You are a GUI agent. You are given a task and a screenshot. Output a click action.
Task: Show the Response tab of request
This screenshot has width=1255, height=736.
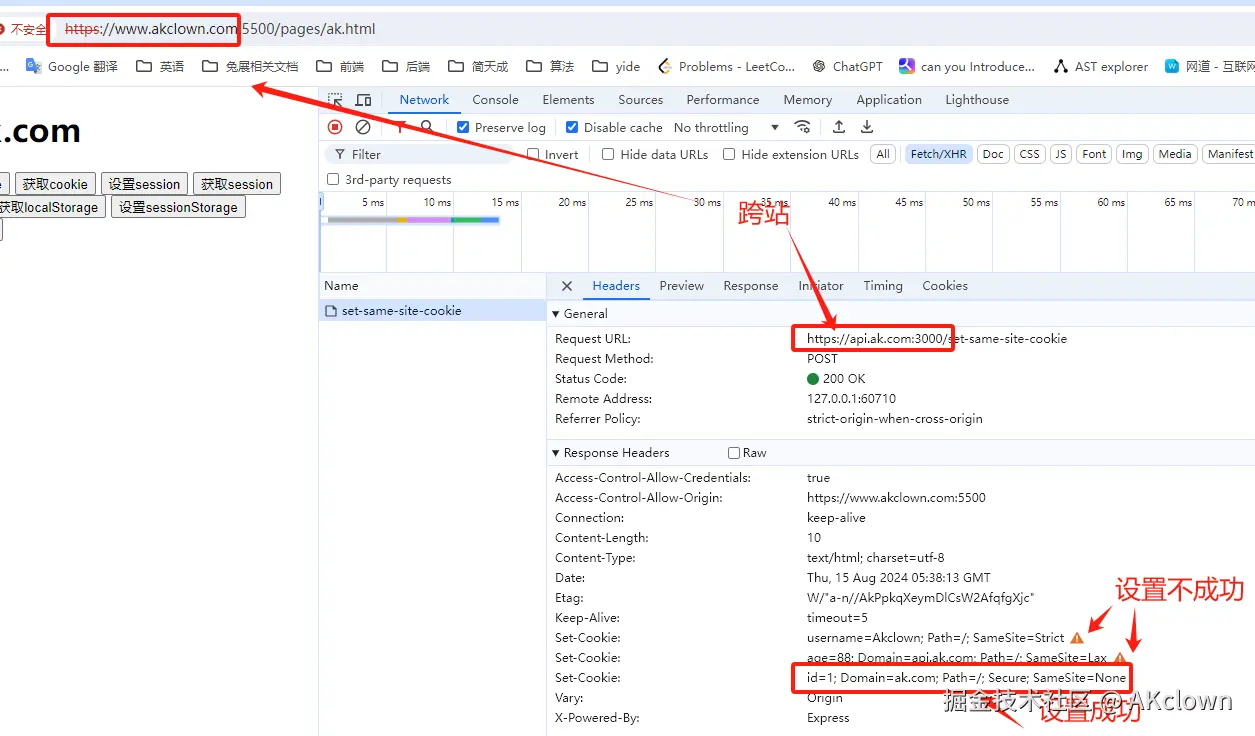(x=751, y=286)
